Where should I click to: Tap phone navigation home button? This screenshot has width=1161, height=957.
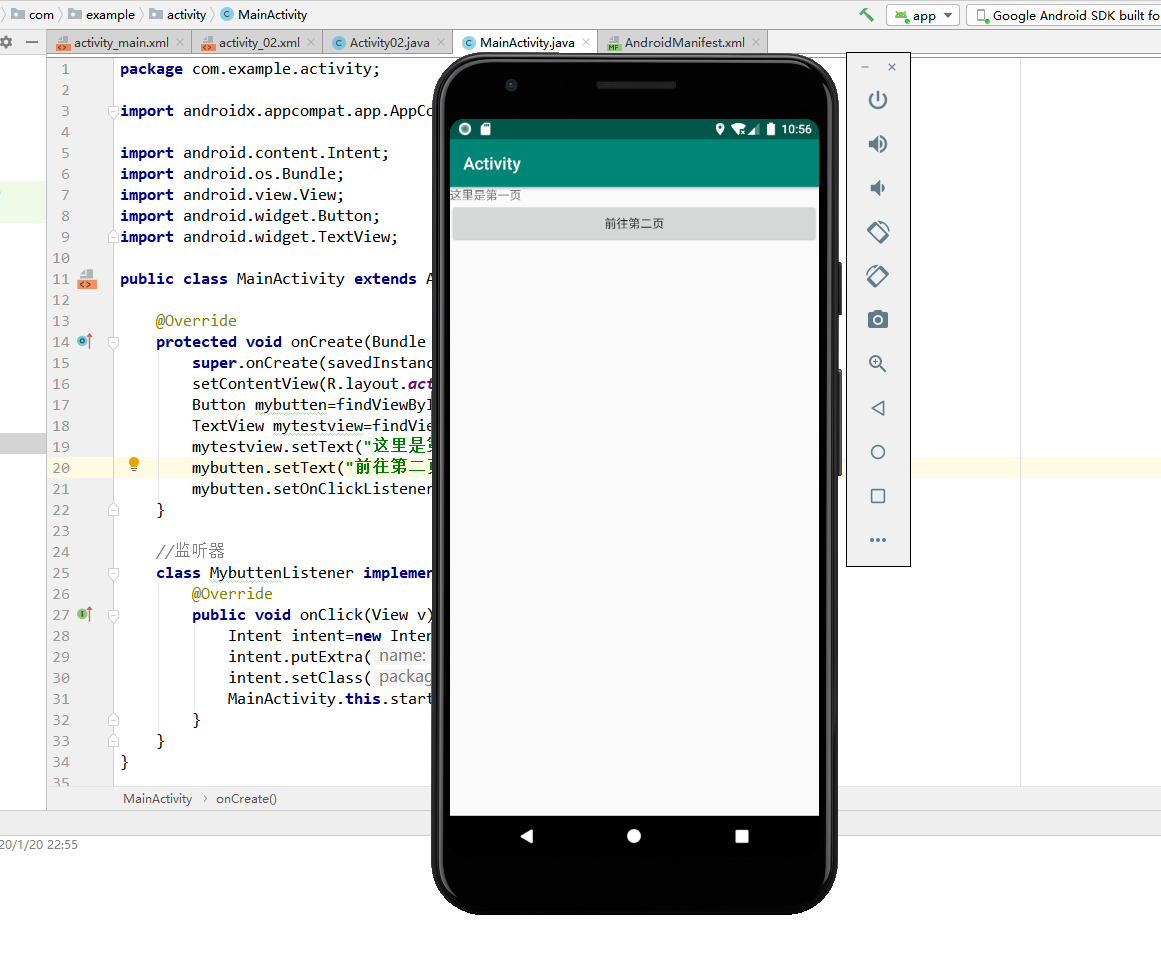point(634,836)
